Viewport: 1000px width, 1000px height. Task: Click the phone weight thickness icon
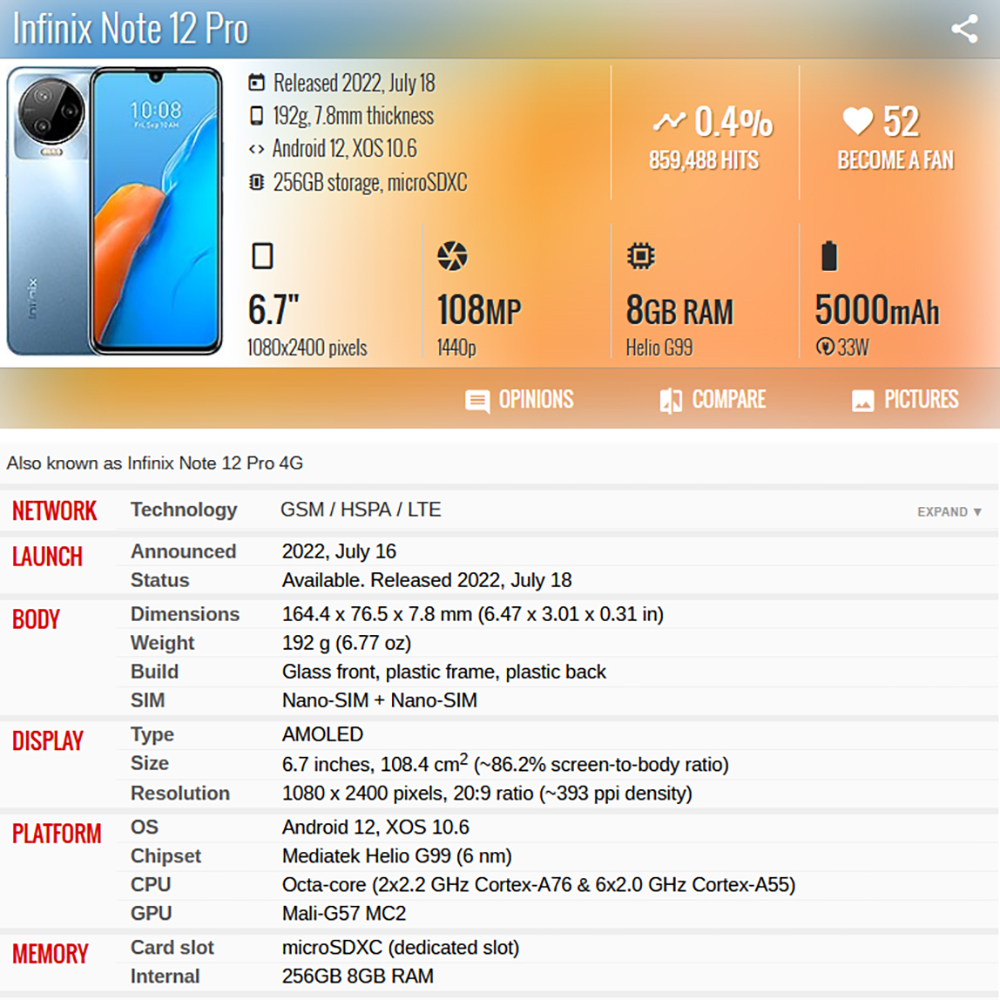[256, 115]
